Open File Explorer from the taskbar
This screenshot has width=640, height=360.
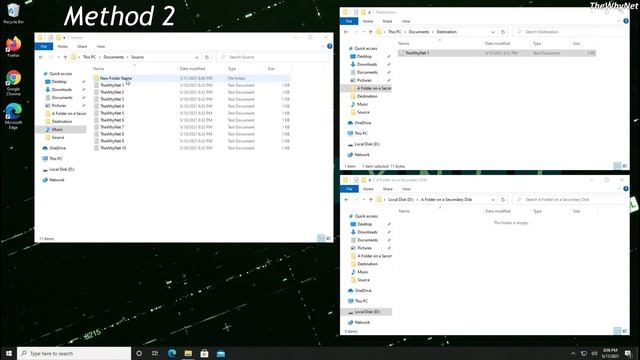coord(188,353)
